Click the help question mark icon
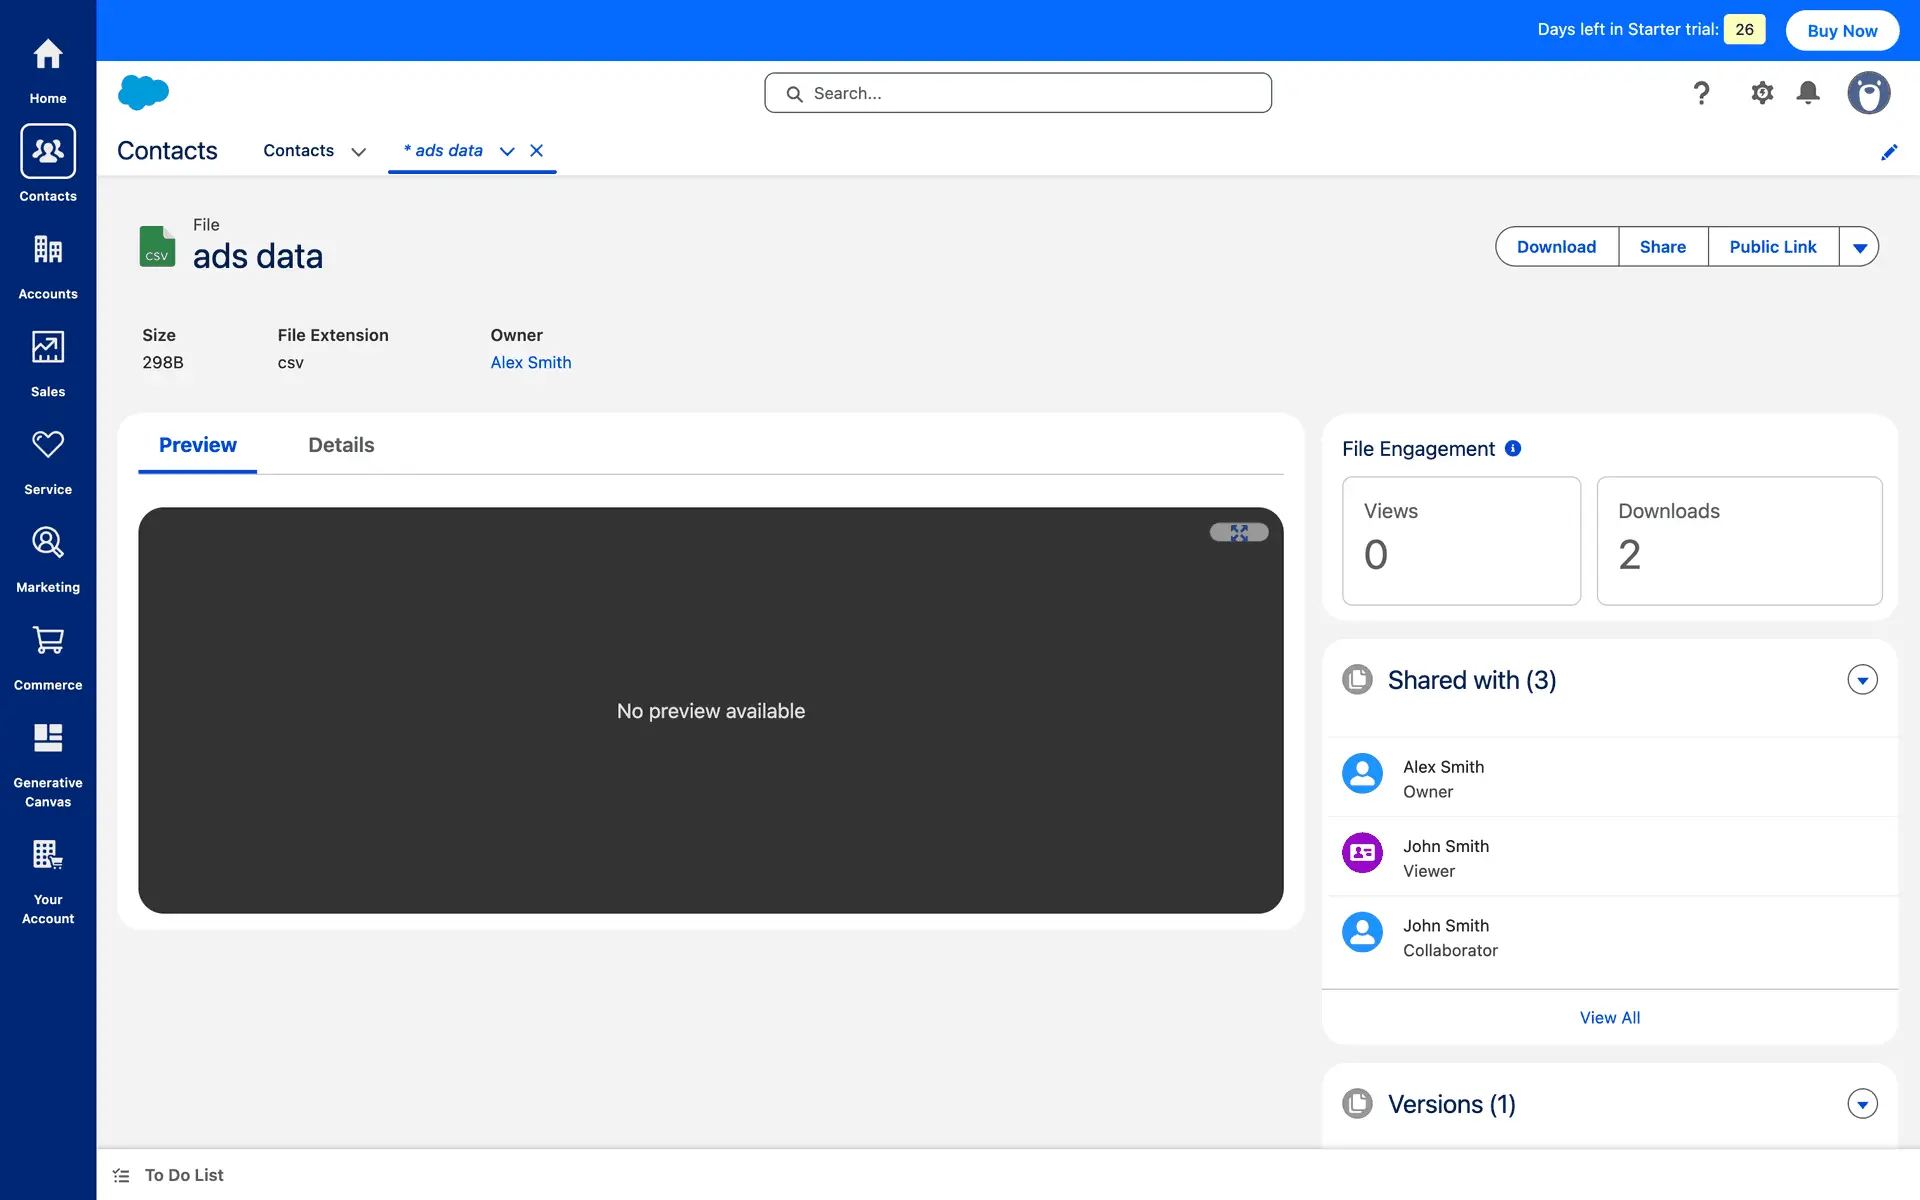Viewport: 1920px width, 1200px height. tap(1701, 93)
